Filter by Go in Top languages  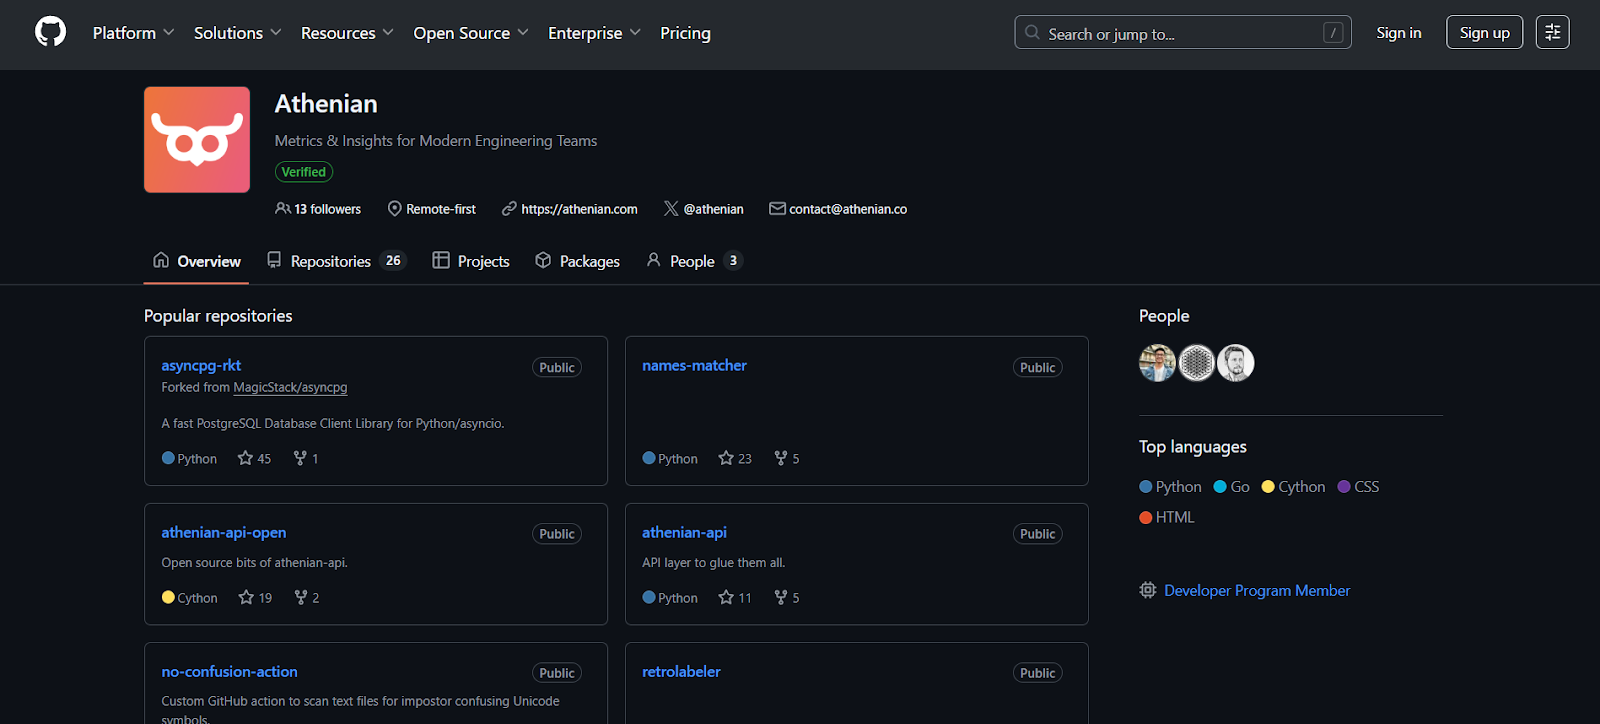(x=1231, y=486)
